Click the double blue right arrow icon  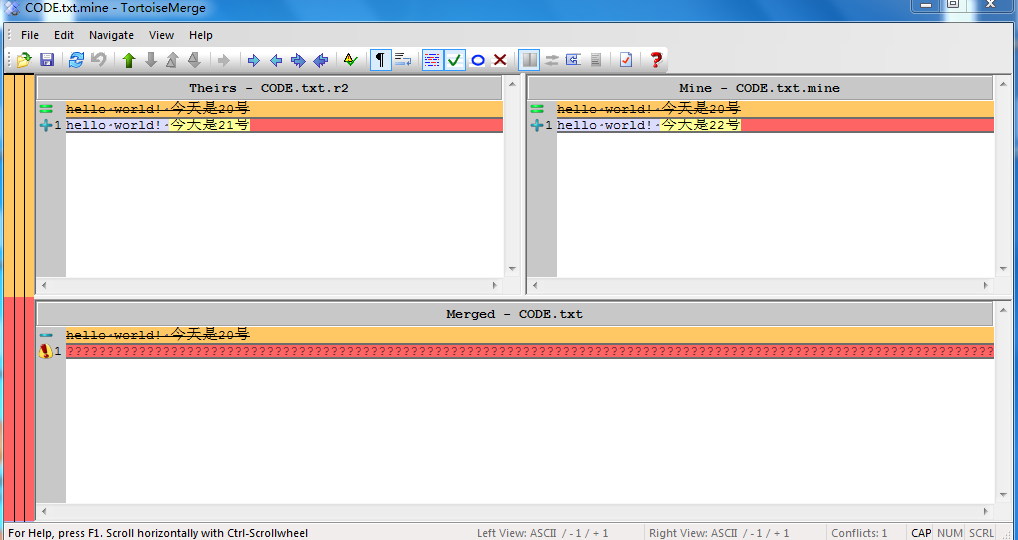pyautogui.click(x=298, y=60)
